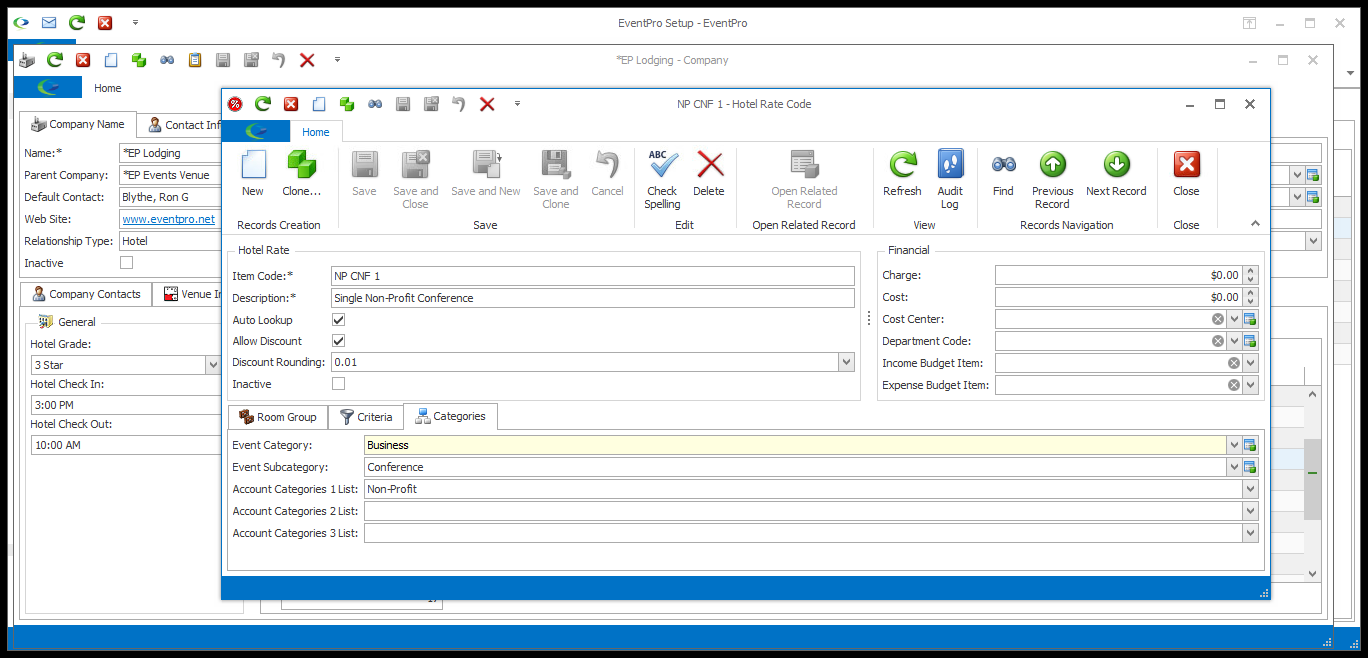
Task: Click Save and New in ribbon
Action: click(486, 174)
